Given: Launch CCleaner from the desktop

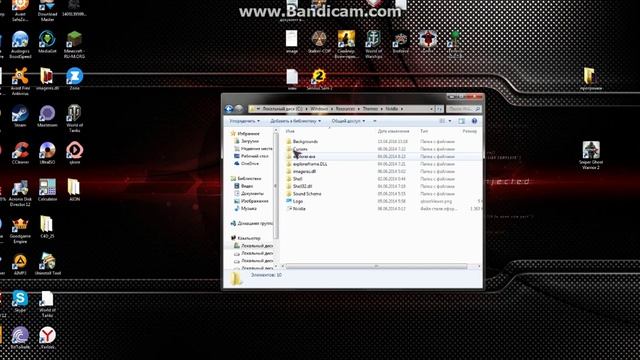Looking at the screenshot, I should [x=20, y=153].
